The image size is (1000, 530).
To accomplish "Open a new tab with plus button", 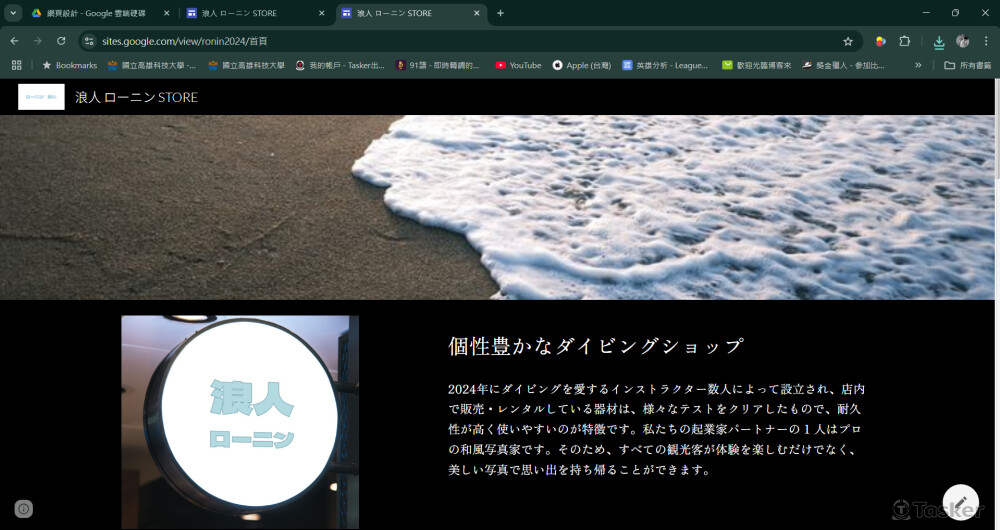I will pyautogui.click(x=500, y=13).
